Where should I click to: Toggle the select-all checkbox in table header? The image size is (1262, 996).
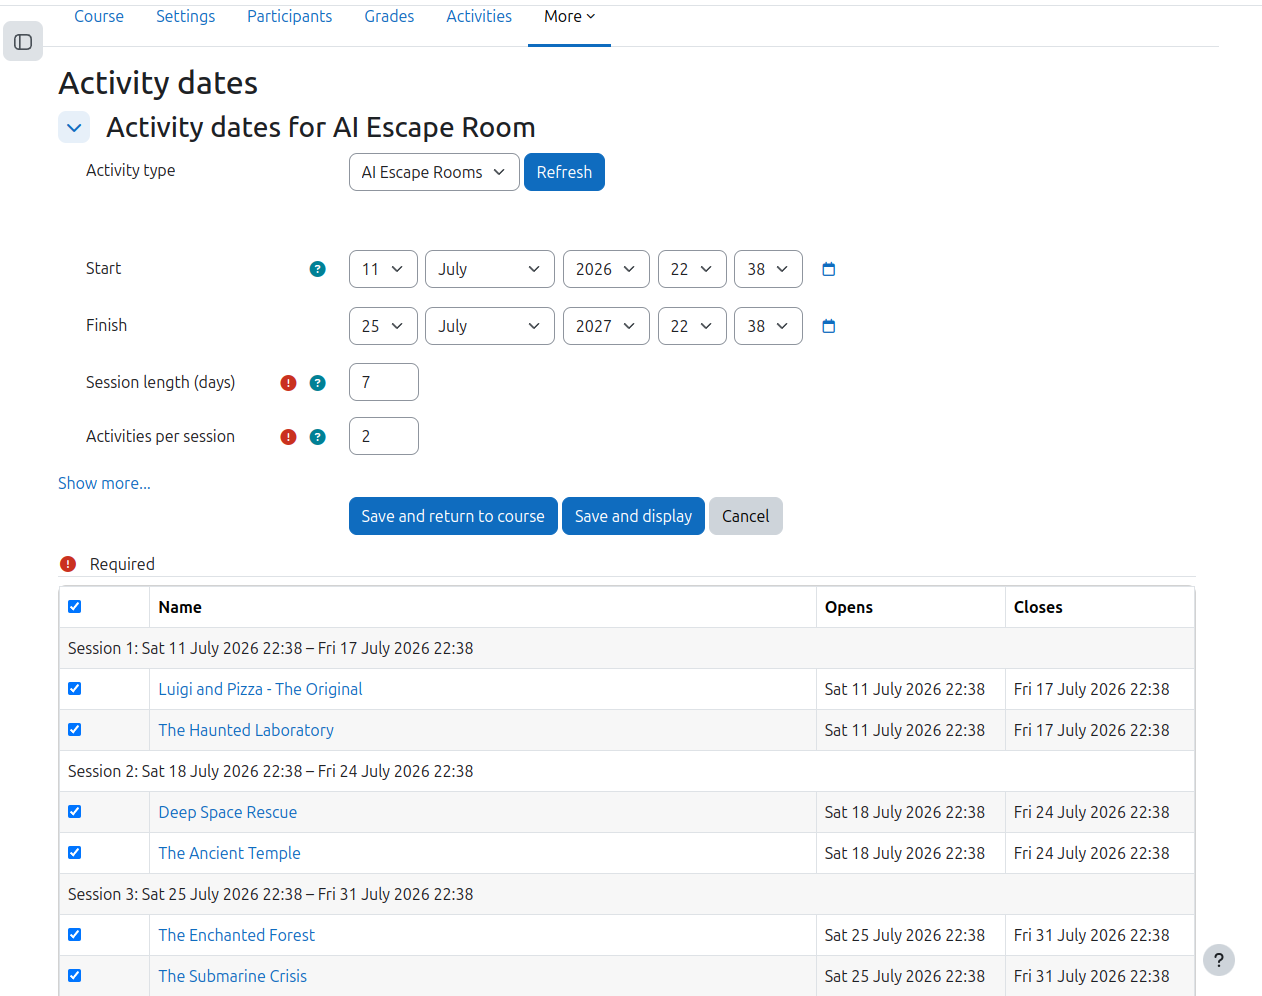(x=74, y=607)
